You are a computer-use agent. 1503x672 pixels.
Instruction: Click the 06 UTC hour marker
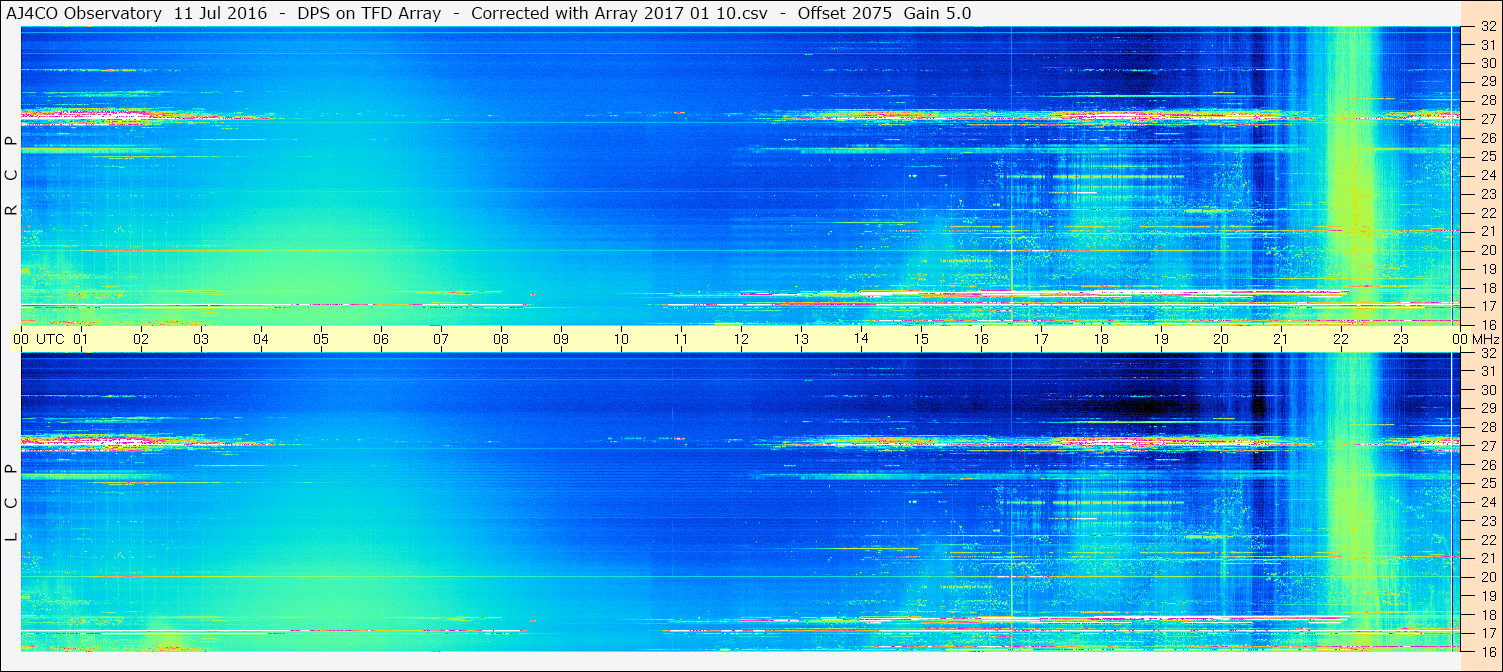point(381,339)
